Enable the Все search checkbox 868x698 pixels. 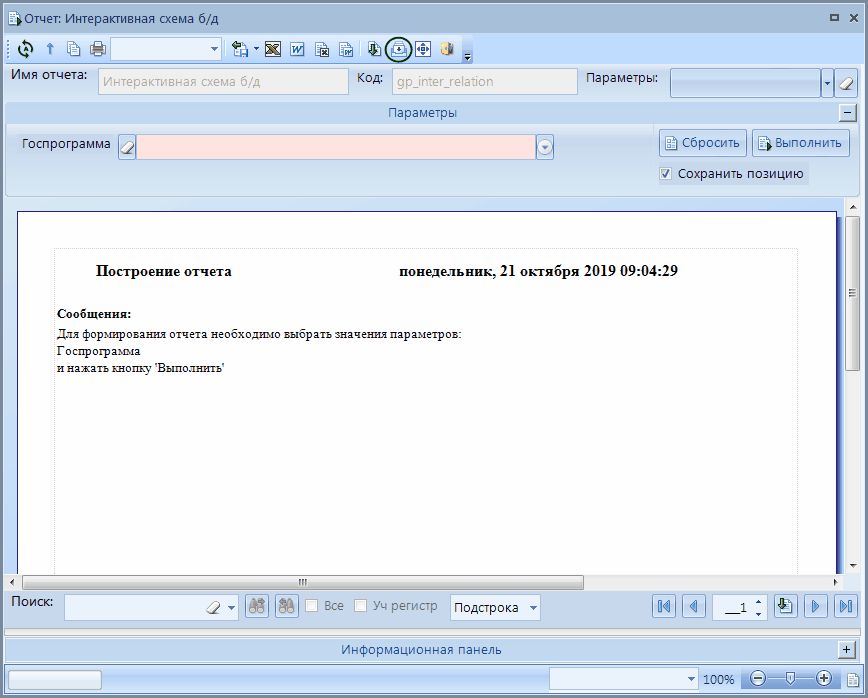tap(312, 606)
